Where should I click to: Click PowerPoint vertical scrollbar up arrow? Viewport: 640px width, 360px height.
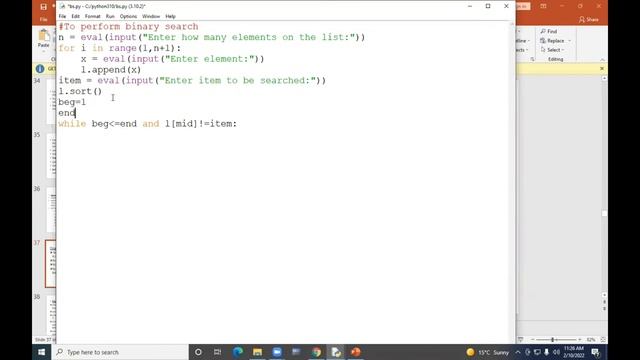point(604,78)
